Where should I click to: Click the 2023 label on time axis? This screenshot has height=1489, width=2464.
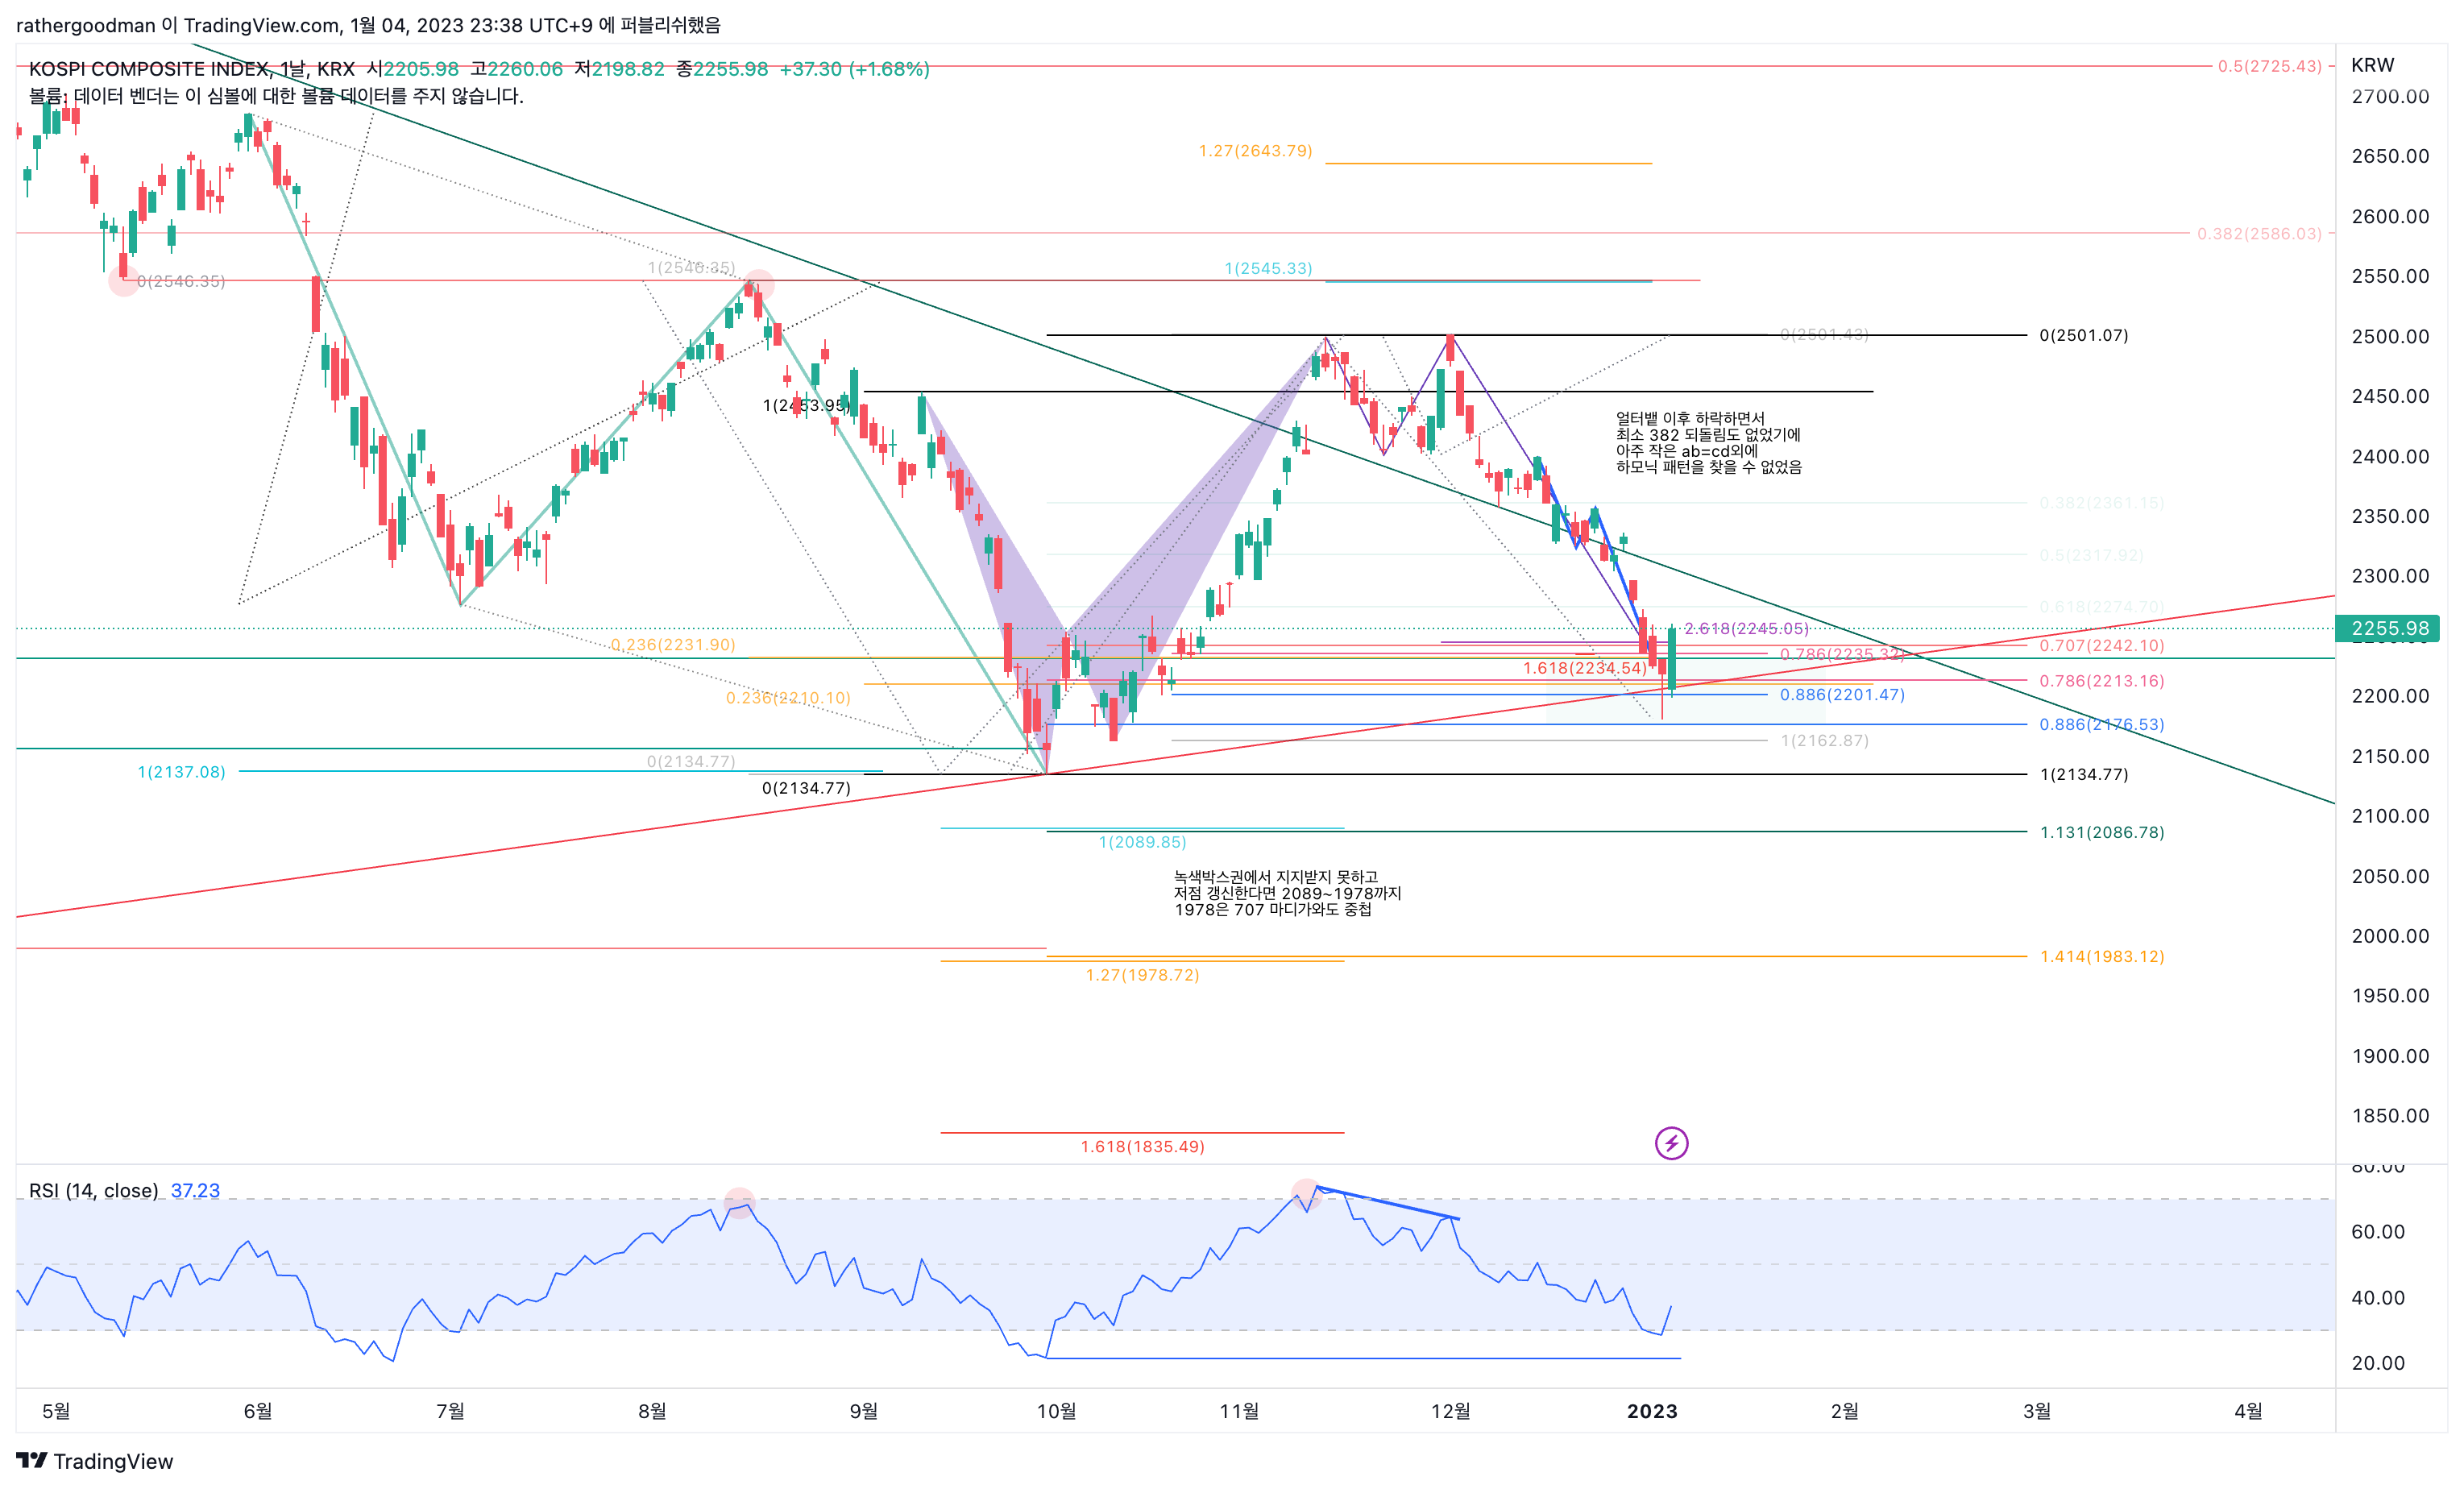1652,1411
